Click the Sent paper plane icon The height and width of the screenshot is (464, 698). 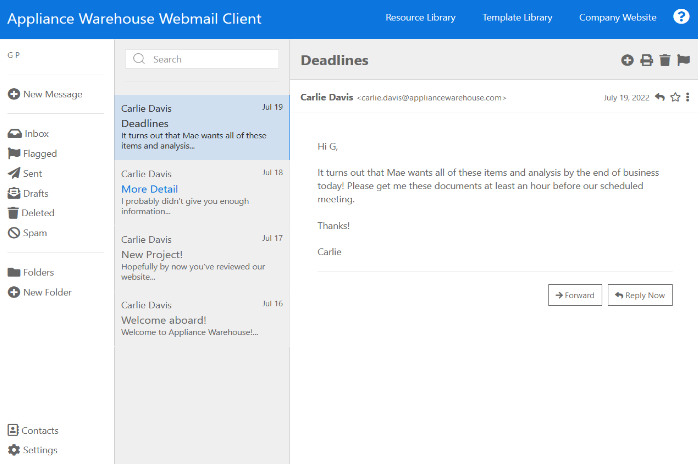[14, 173]
